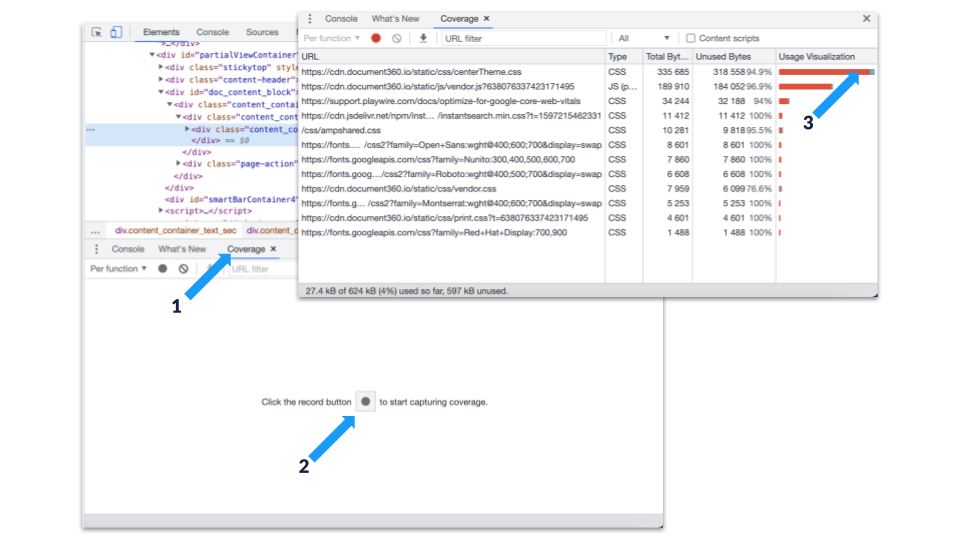Sort by the Unused Bytes column header

(734, 56)
